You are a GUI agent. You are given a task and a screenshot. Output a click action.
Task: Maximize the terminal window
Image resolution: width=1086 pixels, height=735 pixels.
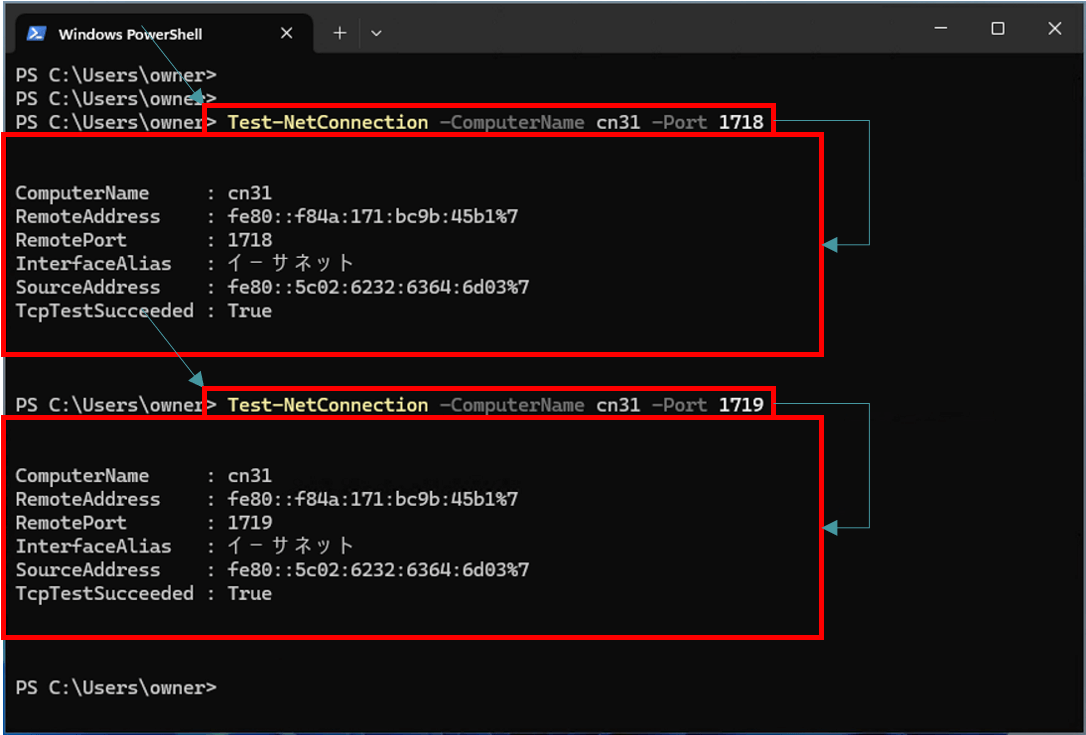tap(997, 29)
